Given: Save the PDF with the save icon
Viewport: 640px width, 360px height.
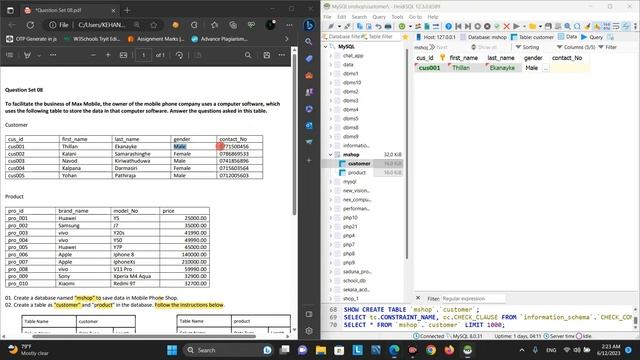Looking at the screenshot, I should tap(267, 55).
